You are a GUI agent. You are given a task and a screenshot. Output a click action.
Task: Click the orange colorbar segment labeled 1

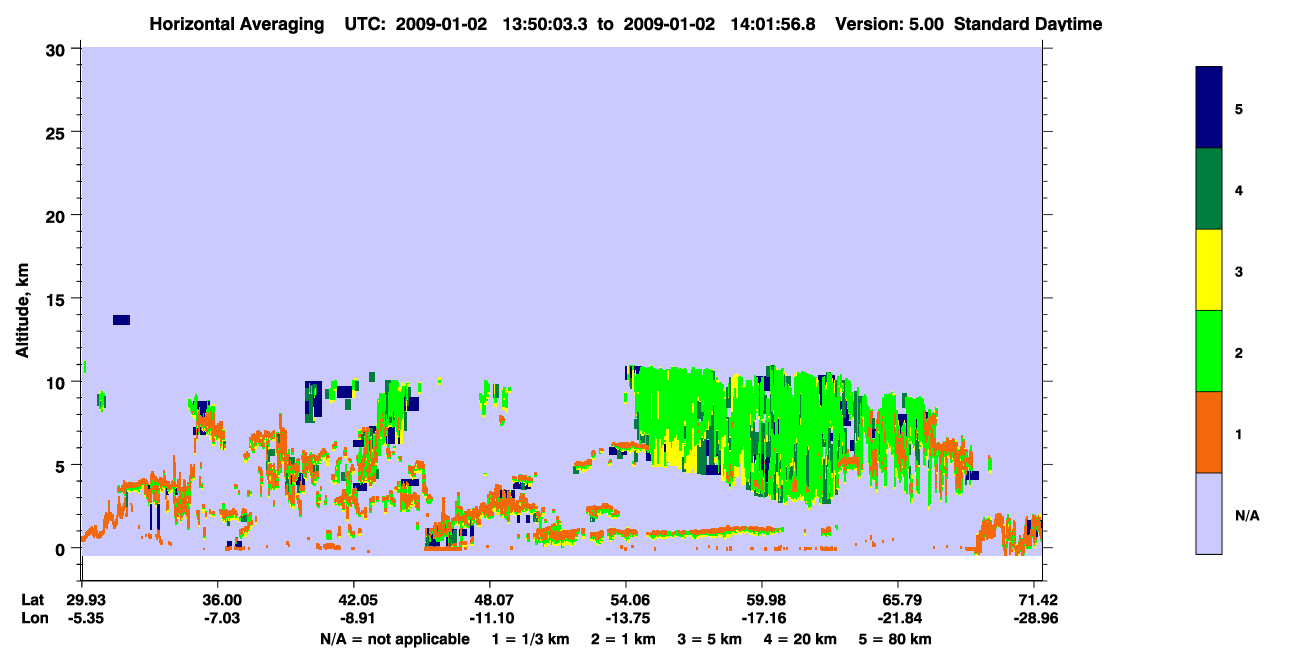(1209, 432)
